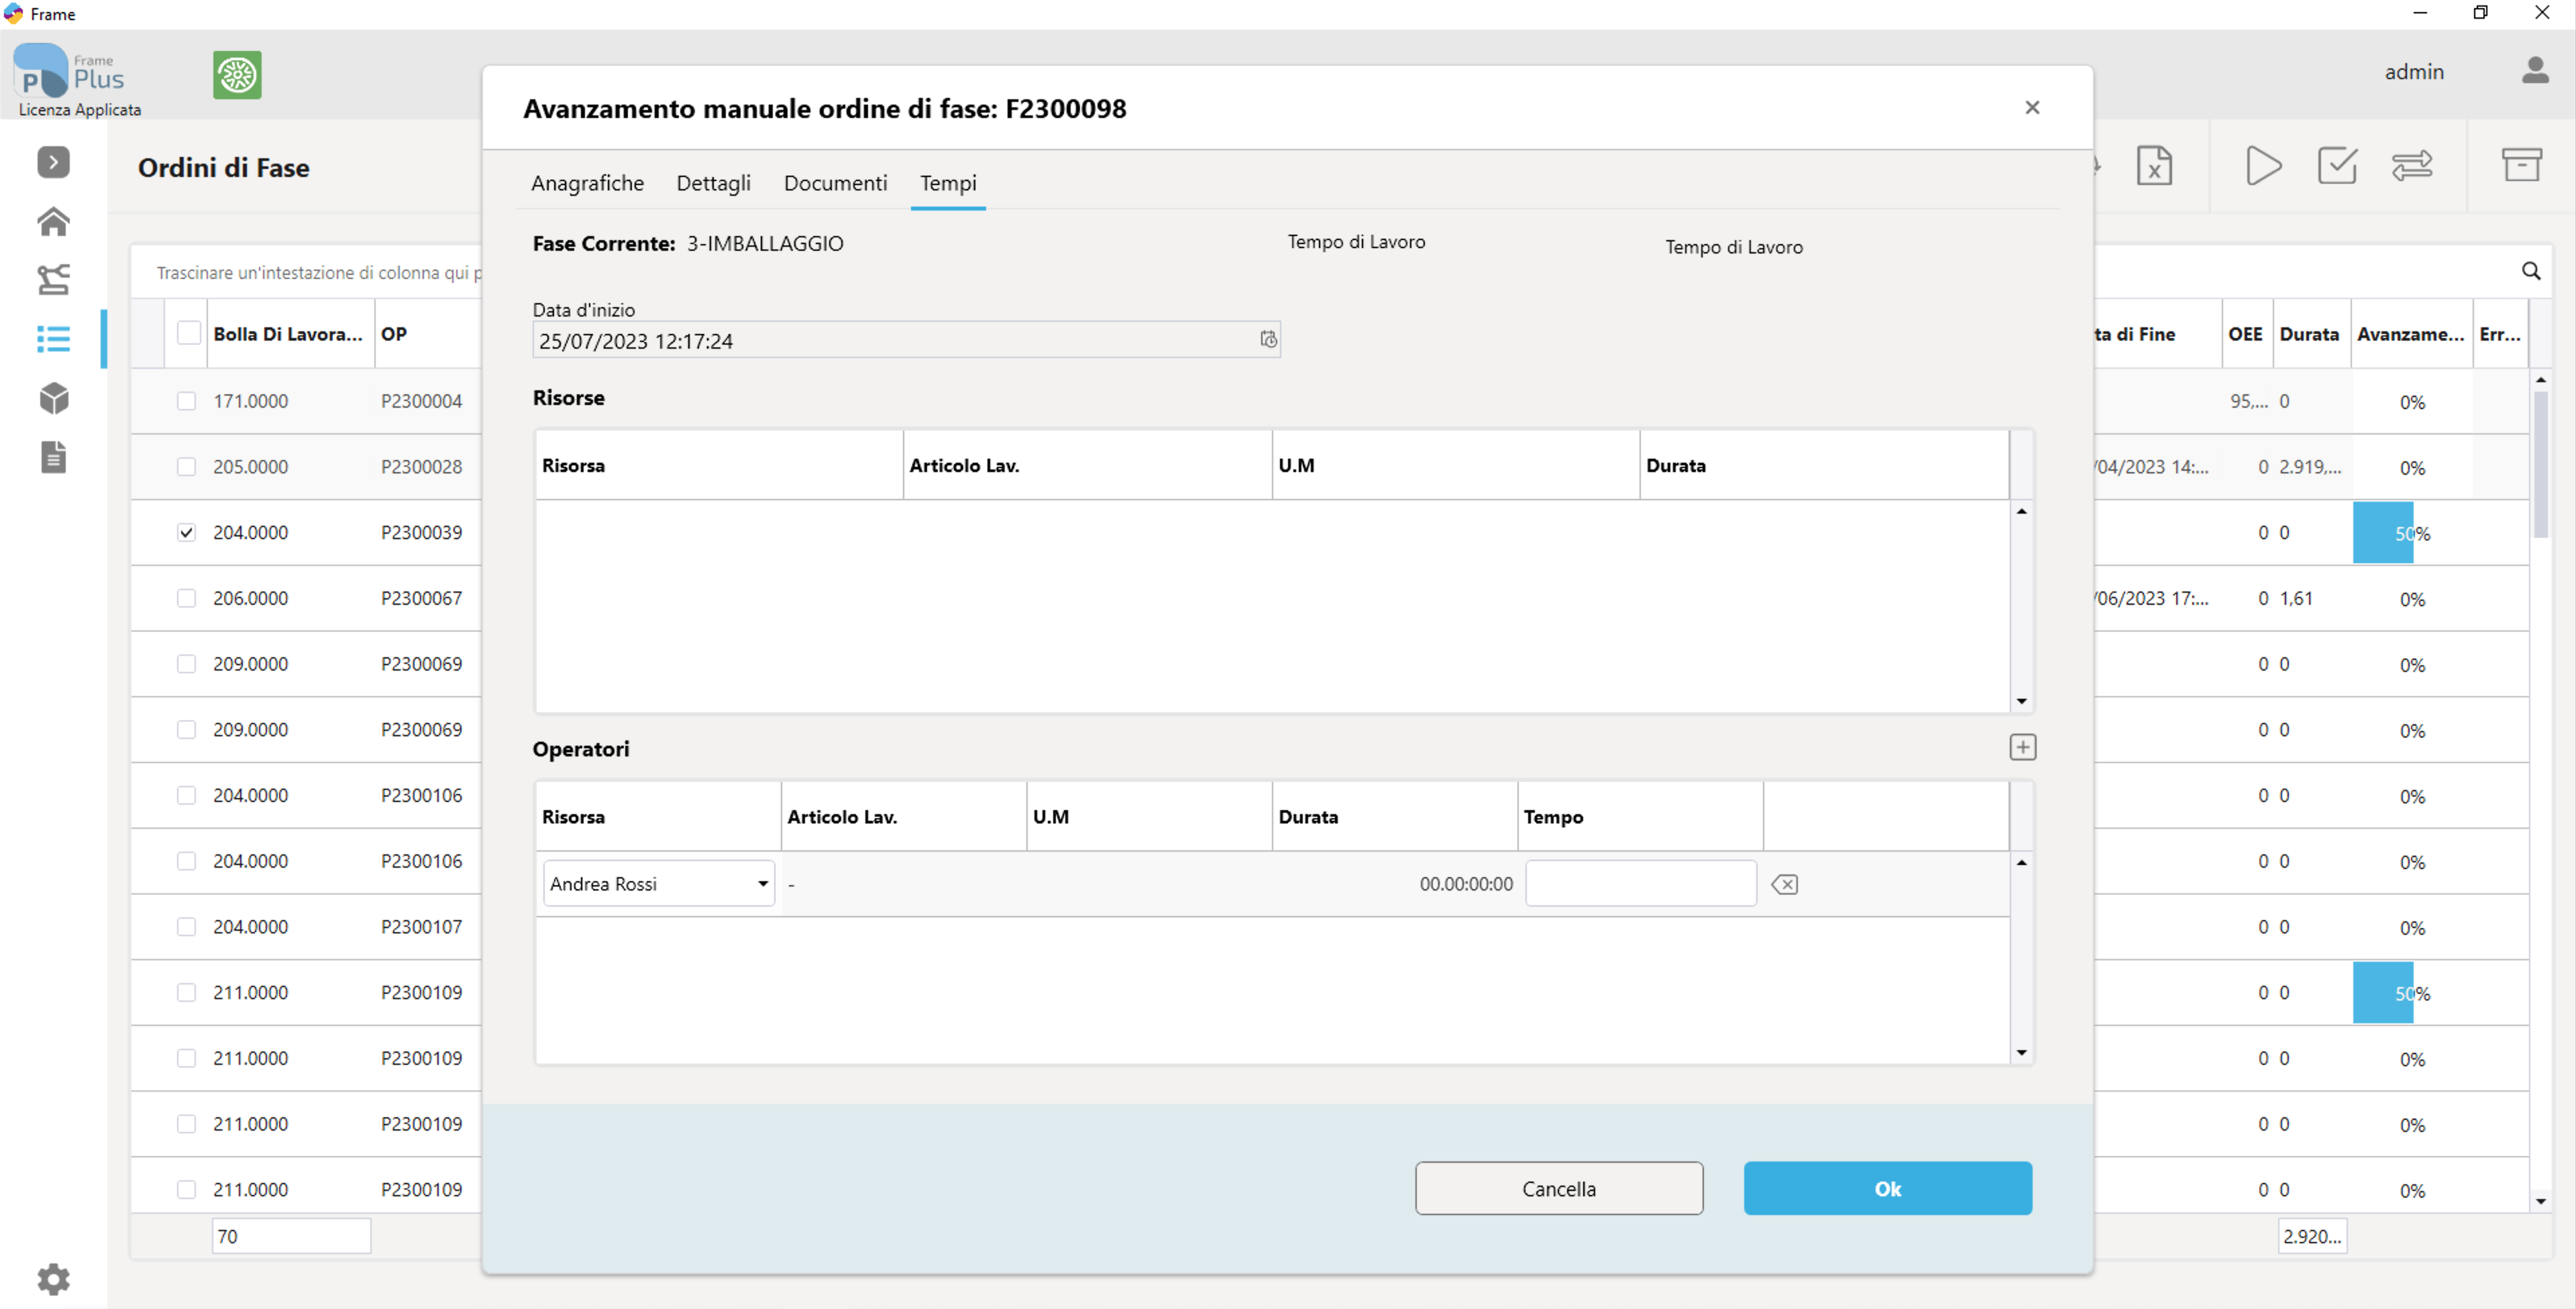Click the search magnifier icon
This screenshot has height=1309, width=2576.
click(2531, 271)
